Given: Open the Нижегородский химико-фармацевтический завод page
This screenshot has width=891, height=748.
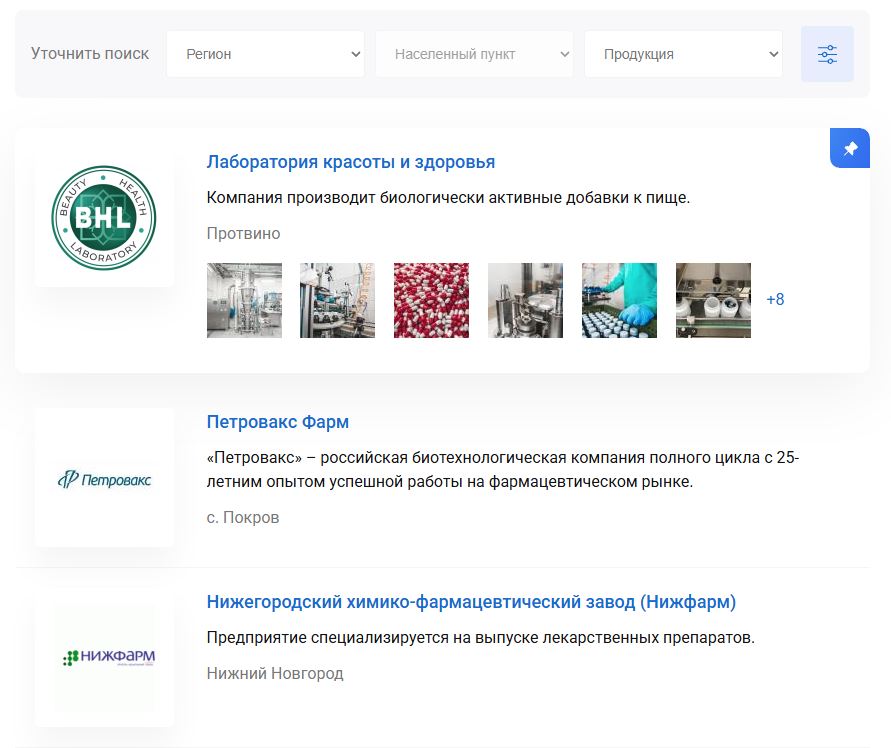Looking at the screenshot, I should pyautogui.click(x=470, y=600).
